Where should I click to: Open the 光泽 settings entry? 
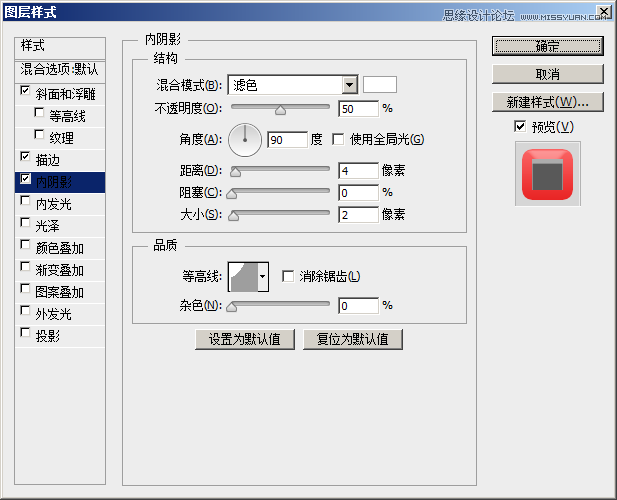(48, 226)
